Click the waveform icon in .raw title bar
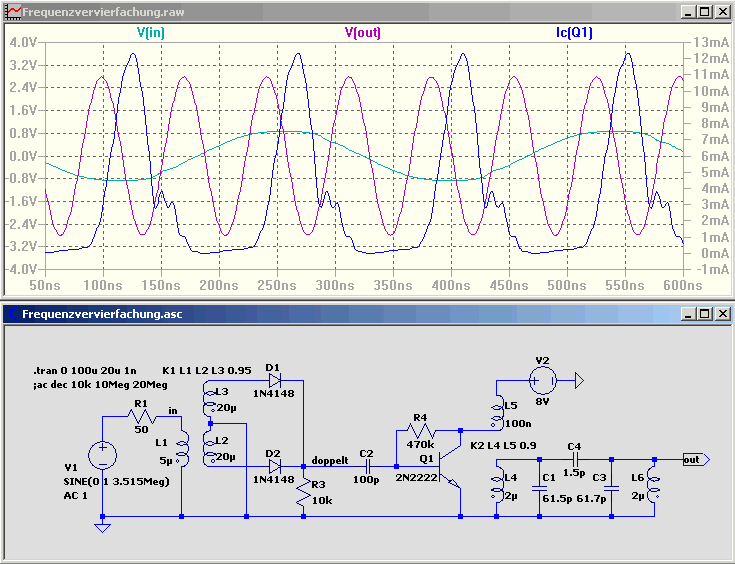The height and width of the screenshot is (564, 735). [x=13, y=12]
